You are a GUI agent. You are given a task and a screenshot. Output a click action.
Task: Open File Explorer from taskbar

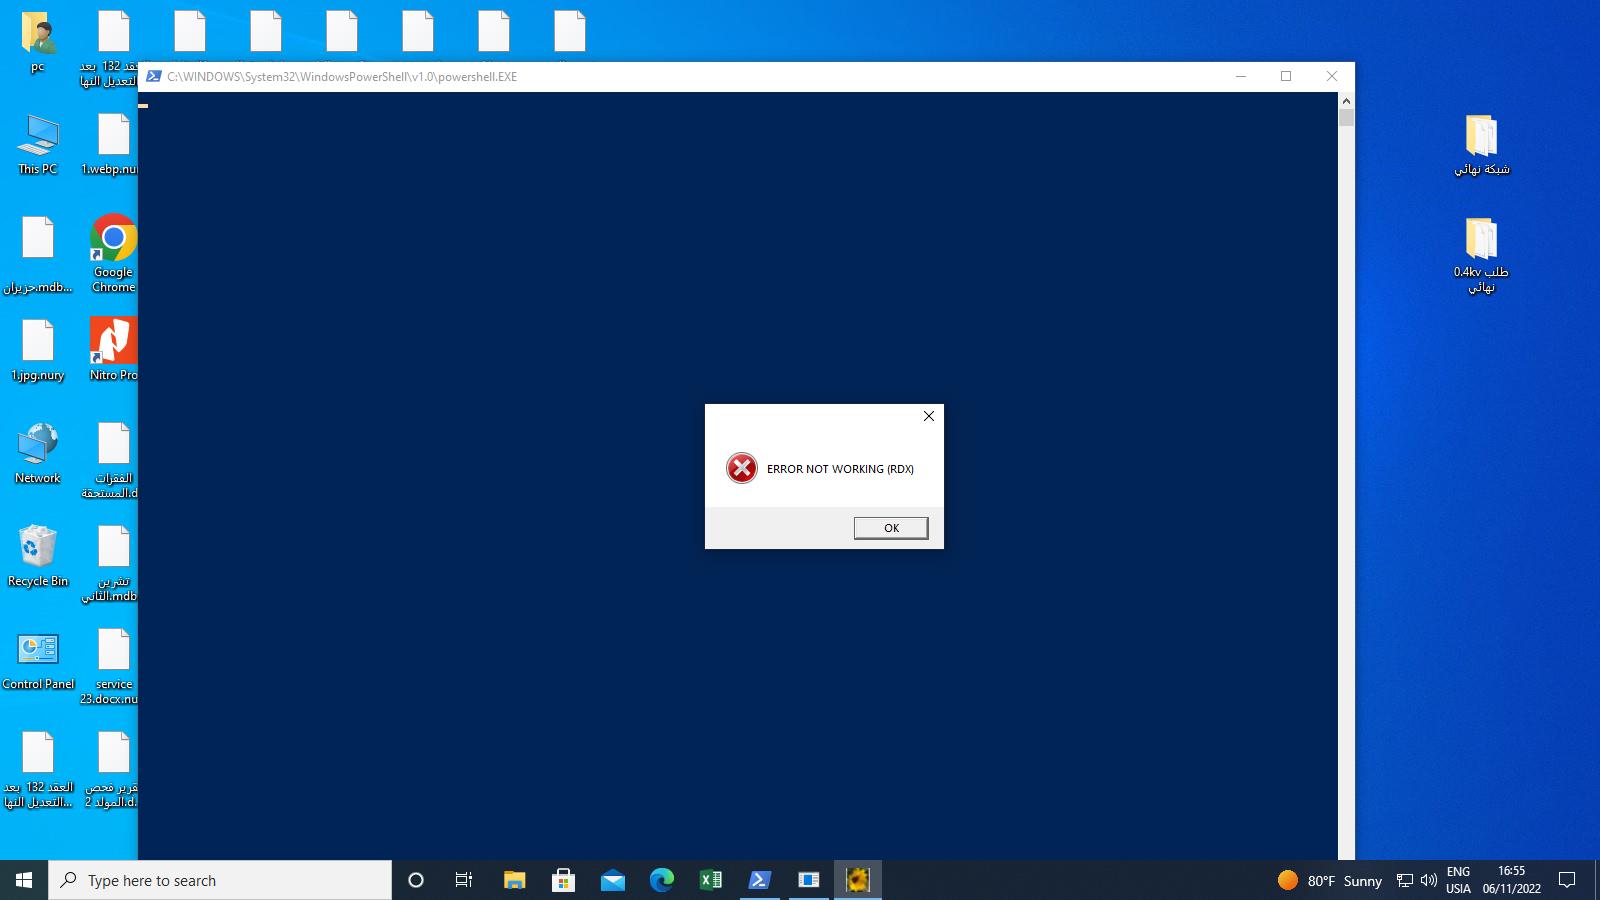pos(514,880)
